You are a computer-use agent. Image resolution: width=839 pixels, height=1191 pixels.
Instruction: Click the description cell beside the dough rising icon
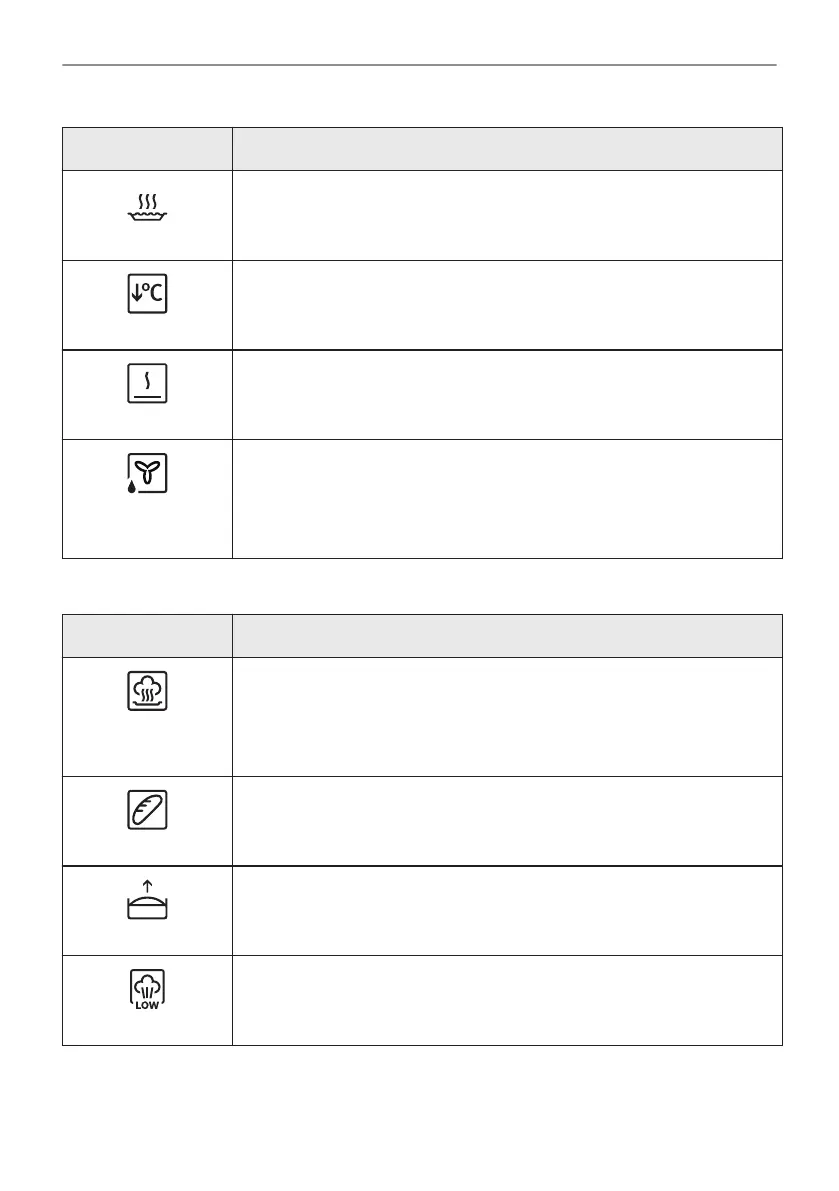tap(506, 910)
